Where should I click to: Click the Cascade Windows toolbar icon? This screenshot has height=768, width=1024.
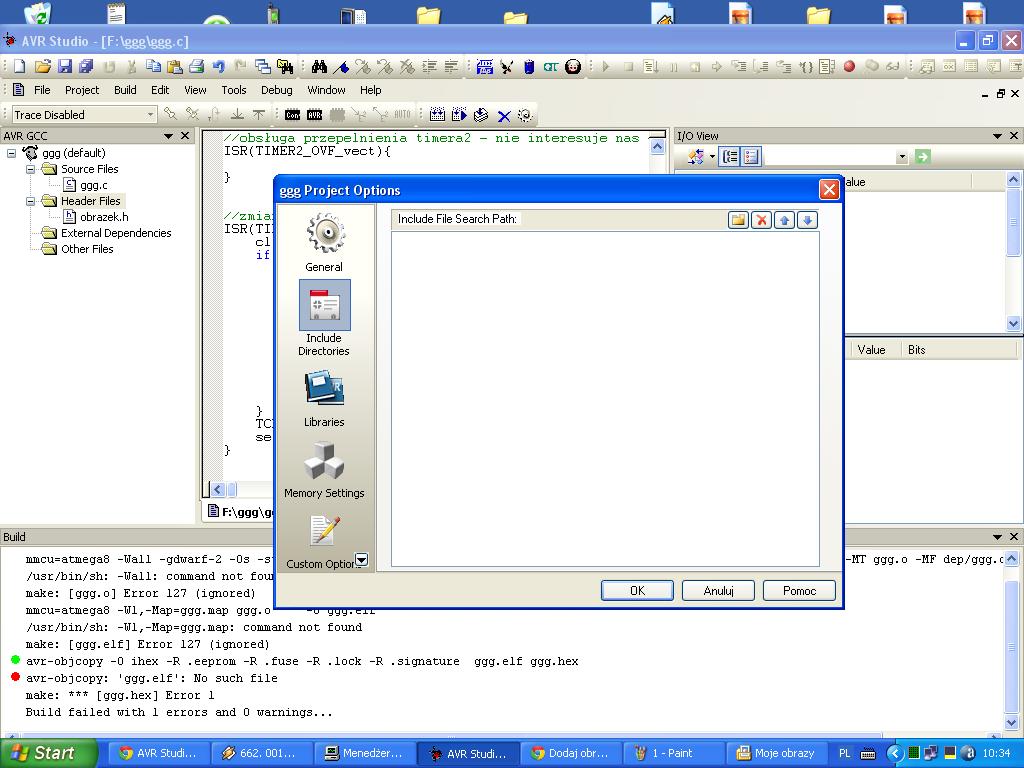(263, 66)
